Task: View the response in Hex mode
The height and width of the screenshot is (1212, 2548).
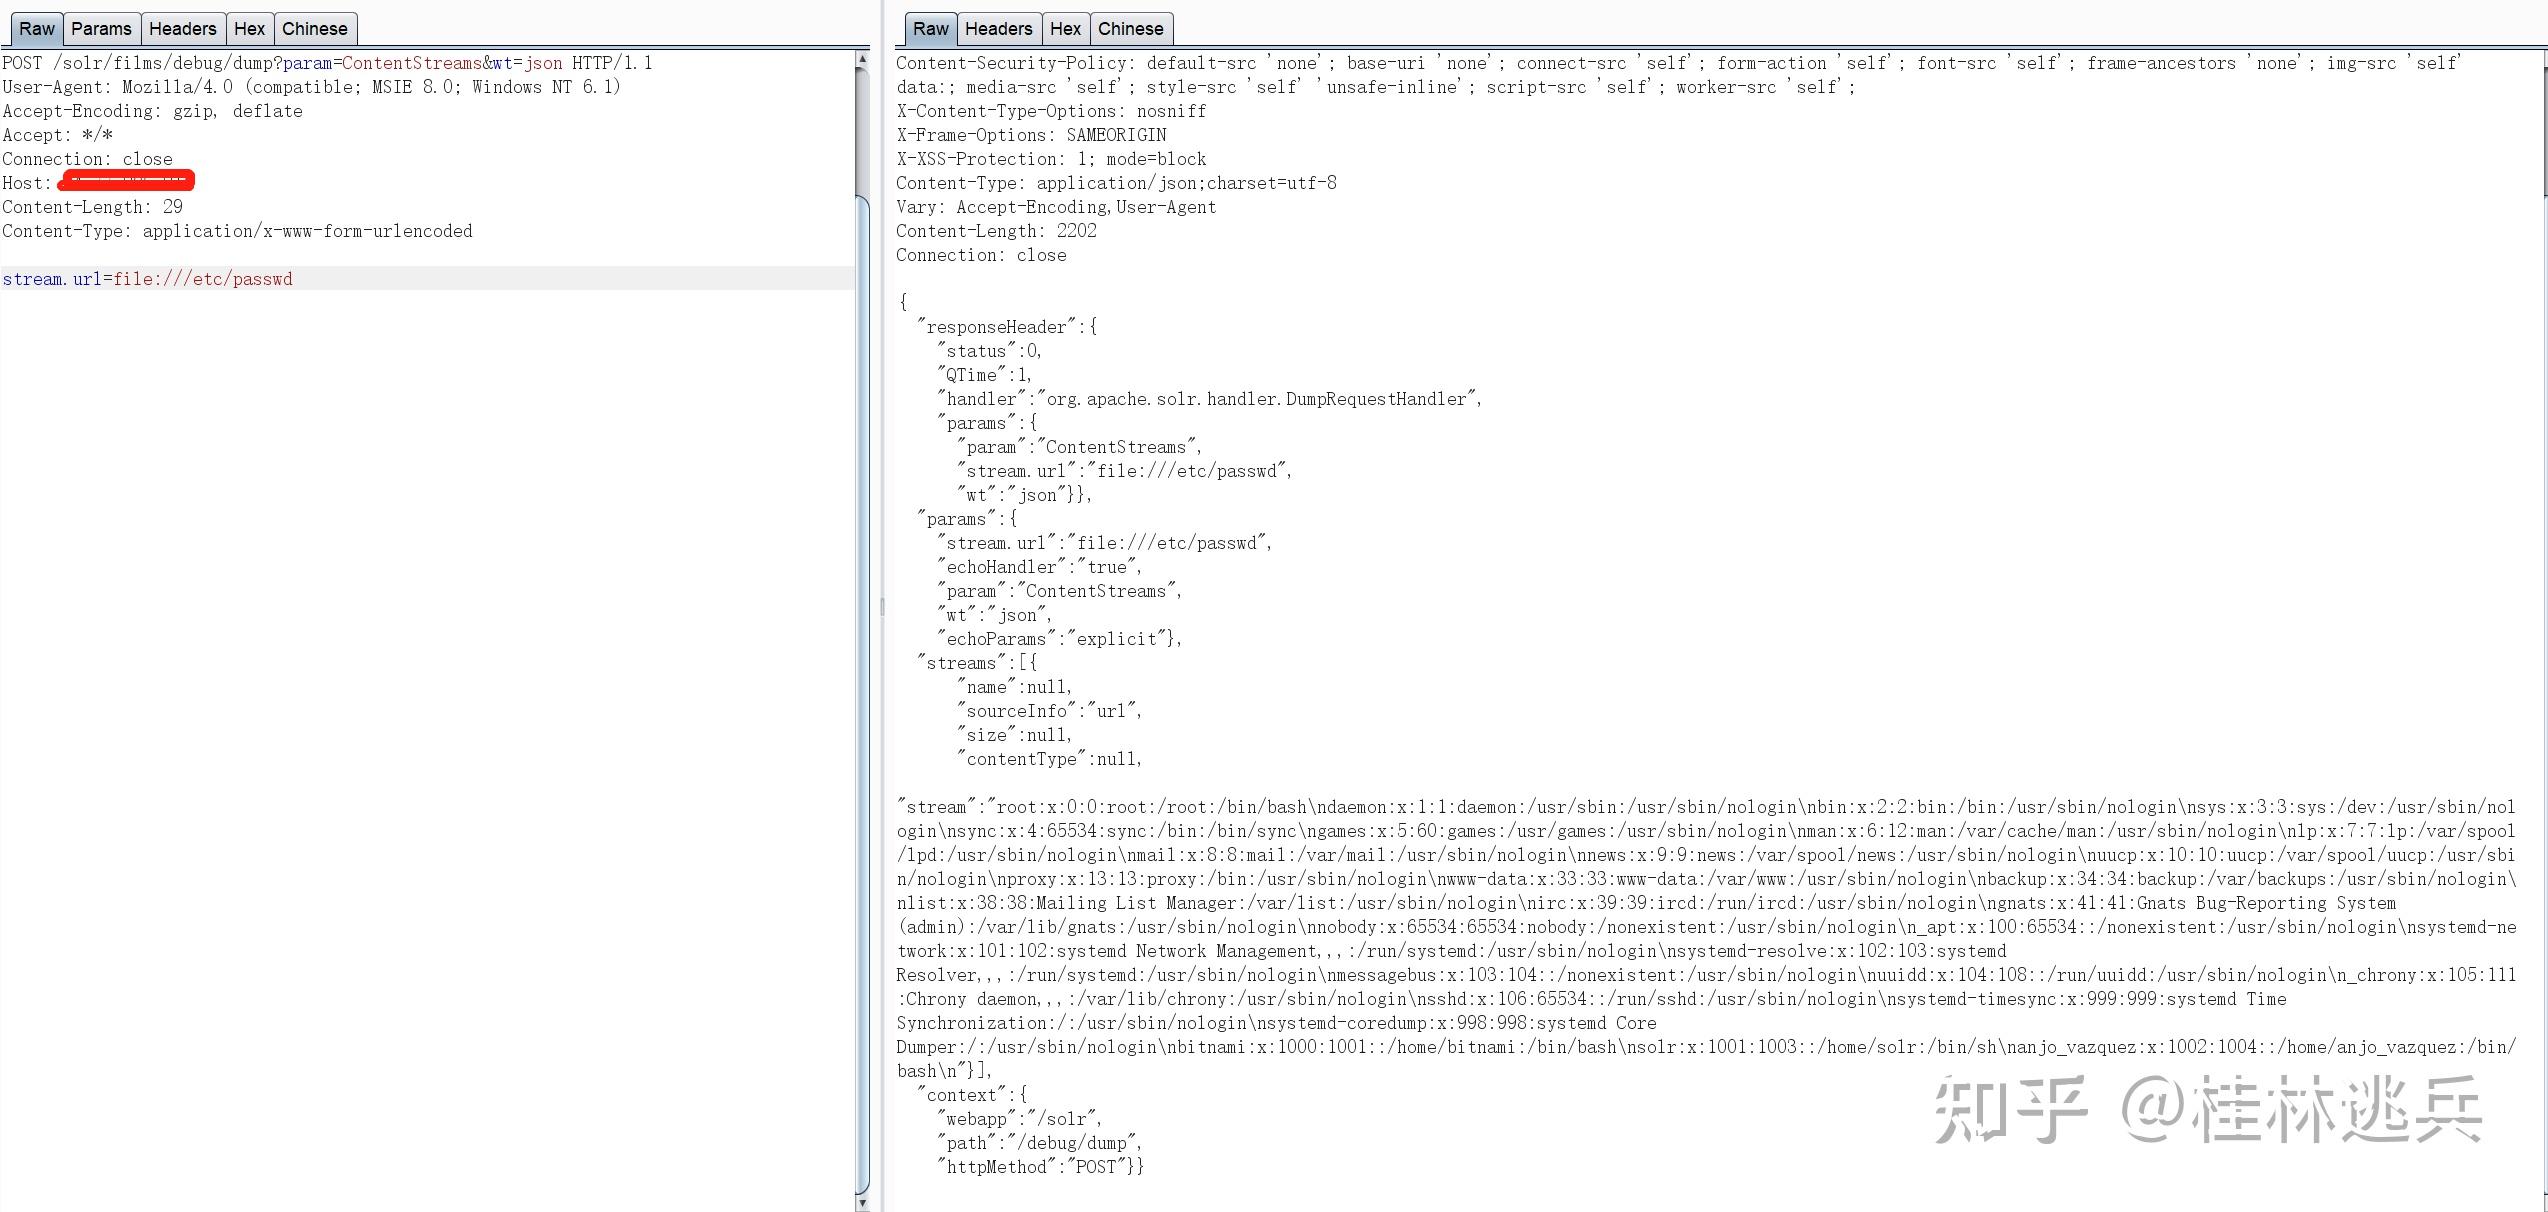Action: 1064,28
